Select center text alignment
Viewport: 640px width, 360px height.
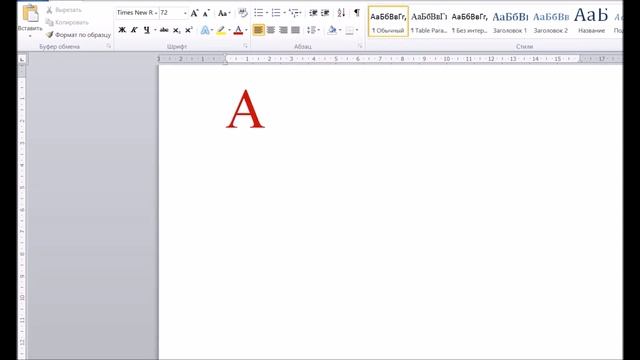click(x=271, y=30)
